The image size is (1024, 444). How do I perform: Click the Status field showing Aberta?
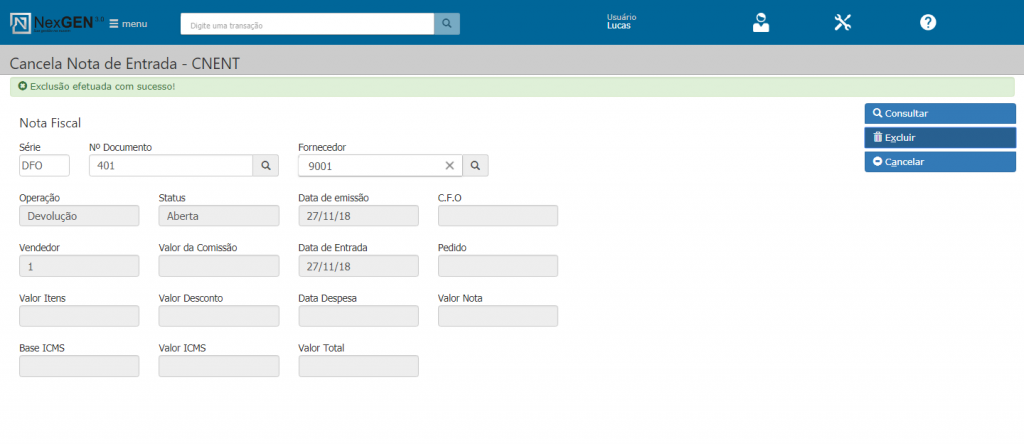[x=218, y=216]
